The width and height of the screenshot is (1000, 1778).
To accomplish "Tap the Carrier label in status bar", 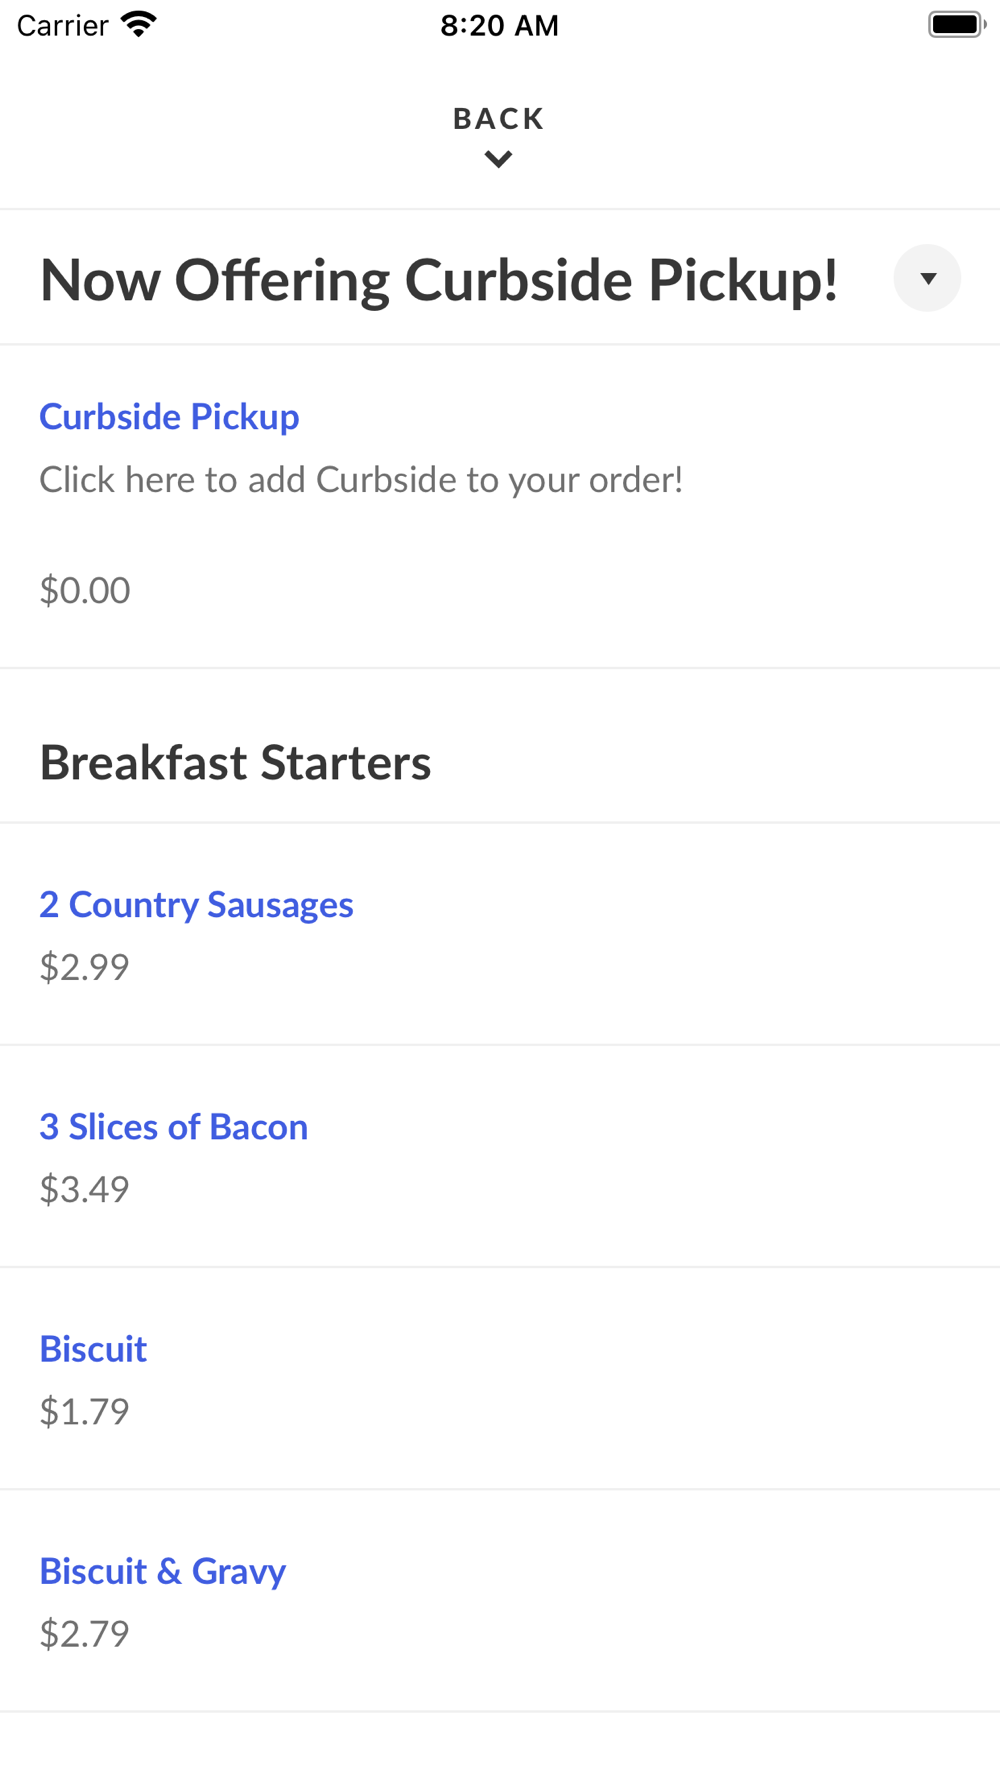I will click(x=62, y=25).
